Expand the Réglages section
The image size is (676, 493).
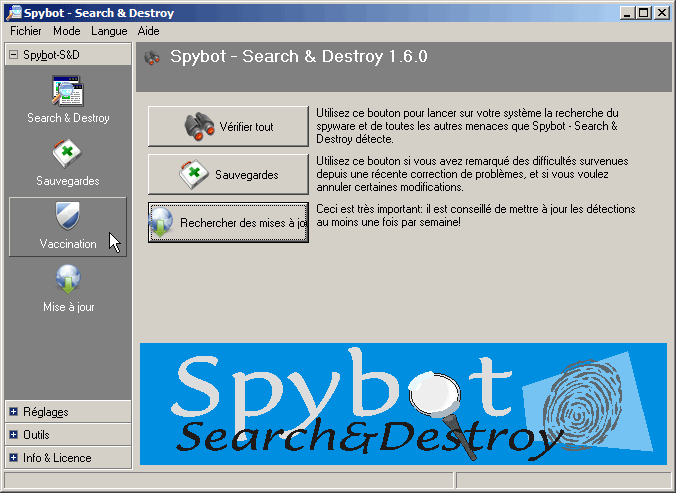[14, 411]
